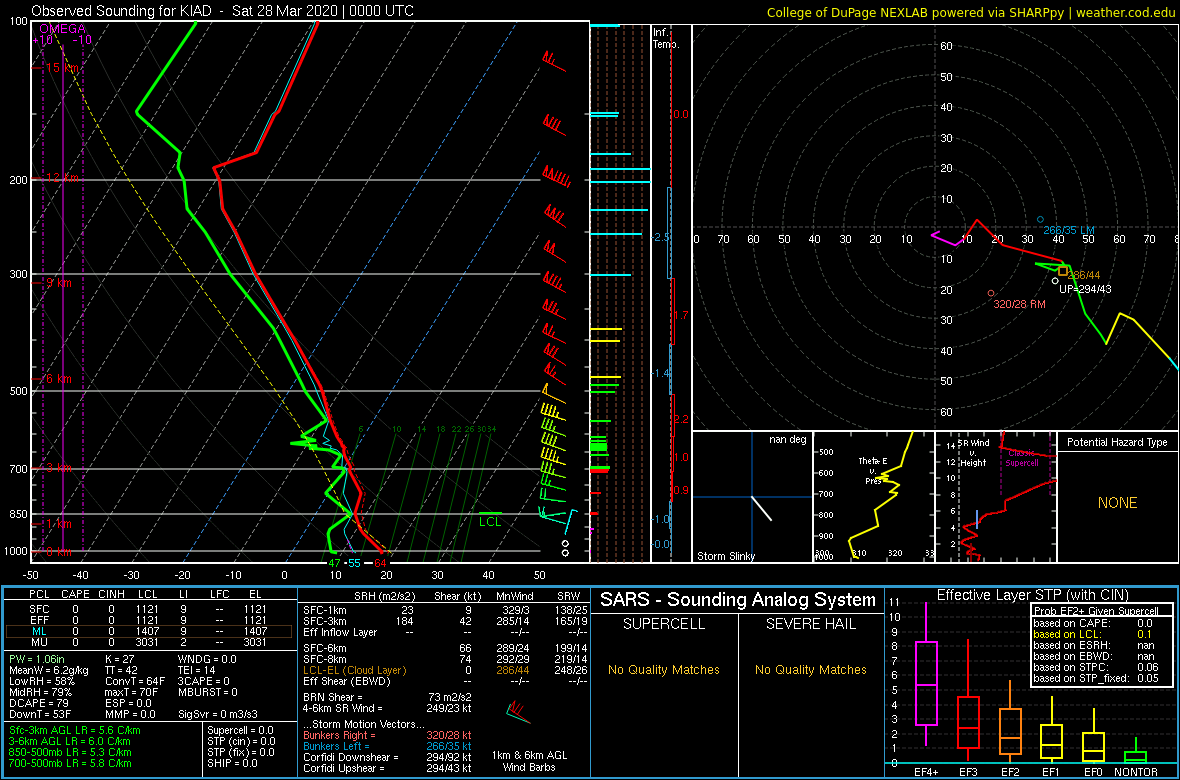Select the magenta OMEGA label
Image resolution: width=1180 pixels, height=780 pixels.
coord(62,29)
